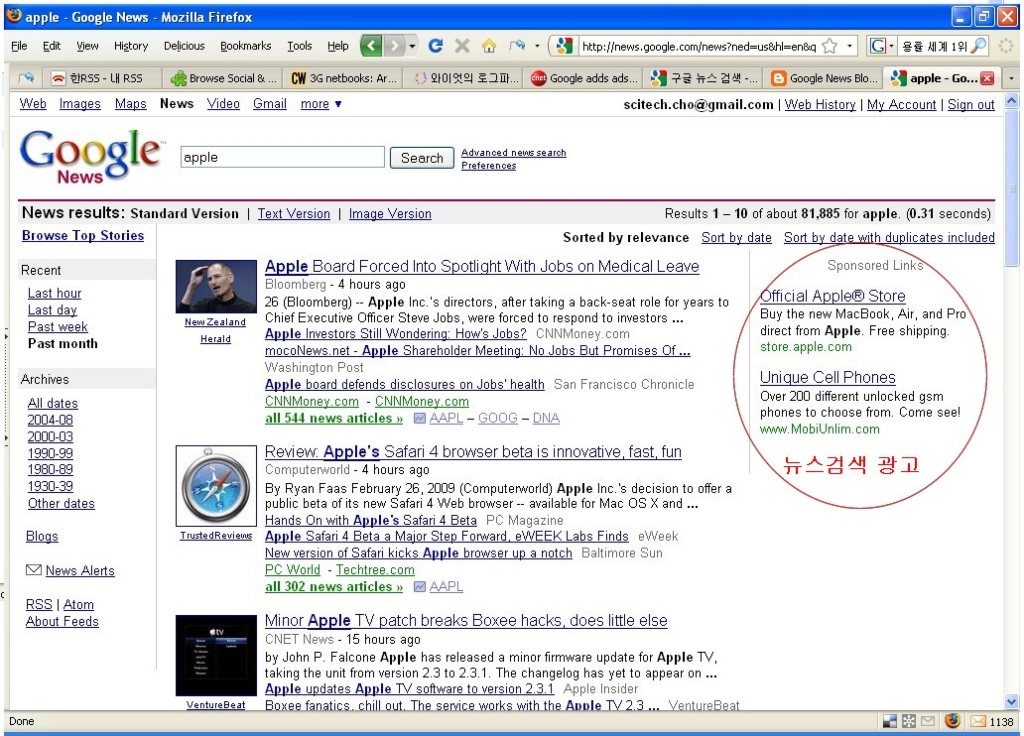1024x736 pixels.
Task: Switch to the Browse Social & ... tab
Action: click(x=223, y=78)
